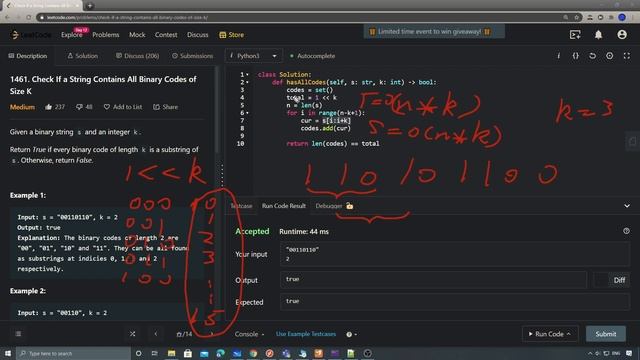Switch to Run Code Result tab
This screenshot has height=360, width=640.
point(284,206)
